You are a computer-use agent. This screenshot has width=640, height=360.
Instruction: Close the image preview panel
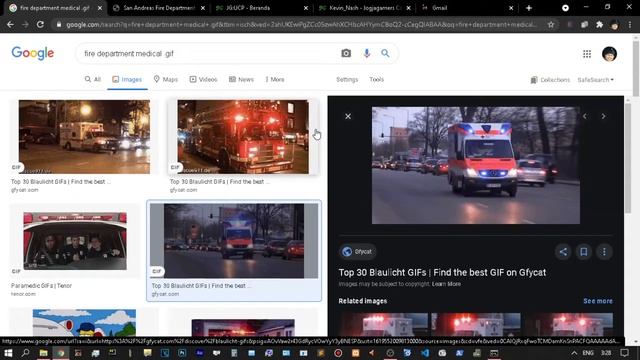[348, 116]
